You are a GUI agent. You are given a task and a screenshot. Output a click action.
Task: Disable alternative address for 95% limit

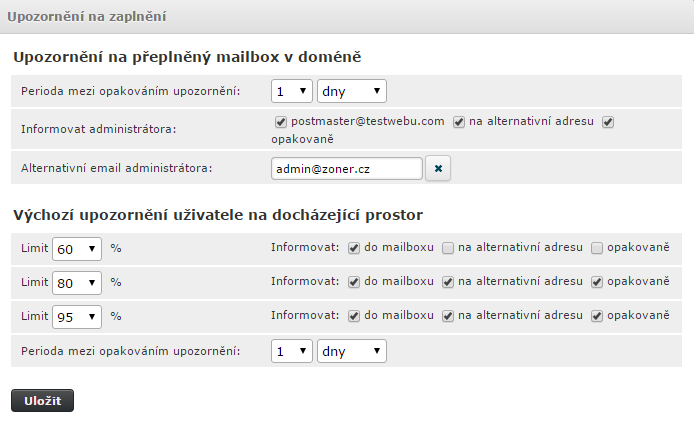tap(449, 317)
